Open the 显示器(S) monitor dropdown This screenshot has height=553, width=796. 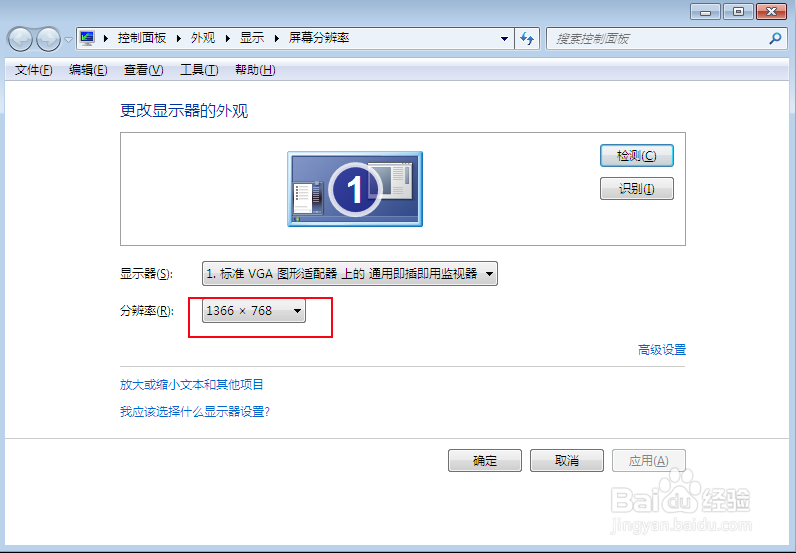click(x=350, y=274)
